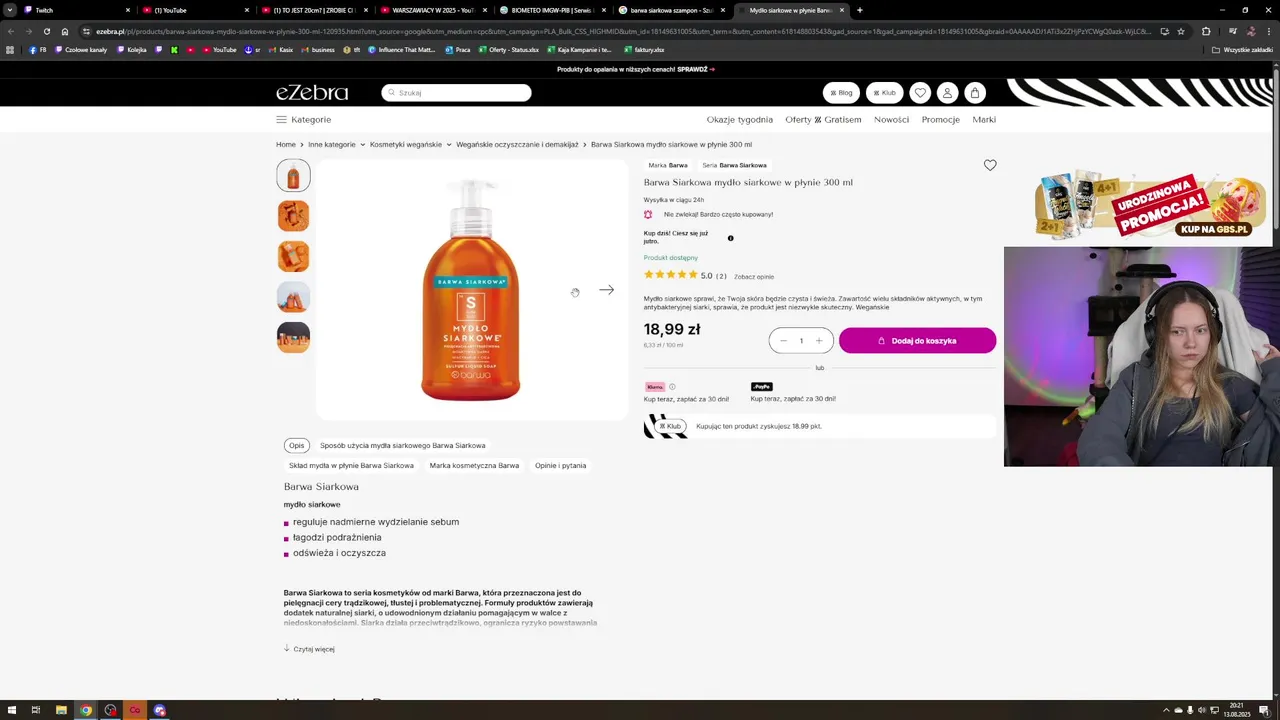Decrease quantity with minus button
Image resolution: width=1280 pixels, height=720 pixels.
783,341
